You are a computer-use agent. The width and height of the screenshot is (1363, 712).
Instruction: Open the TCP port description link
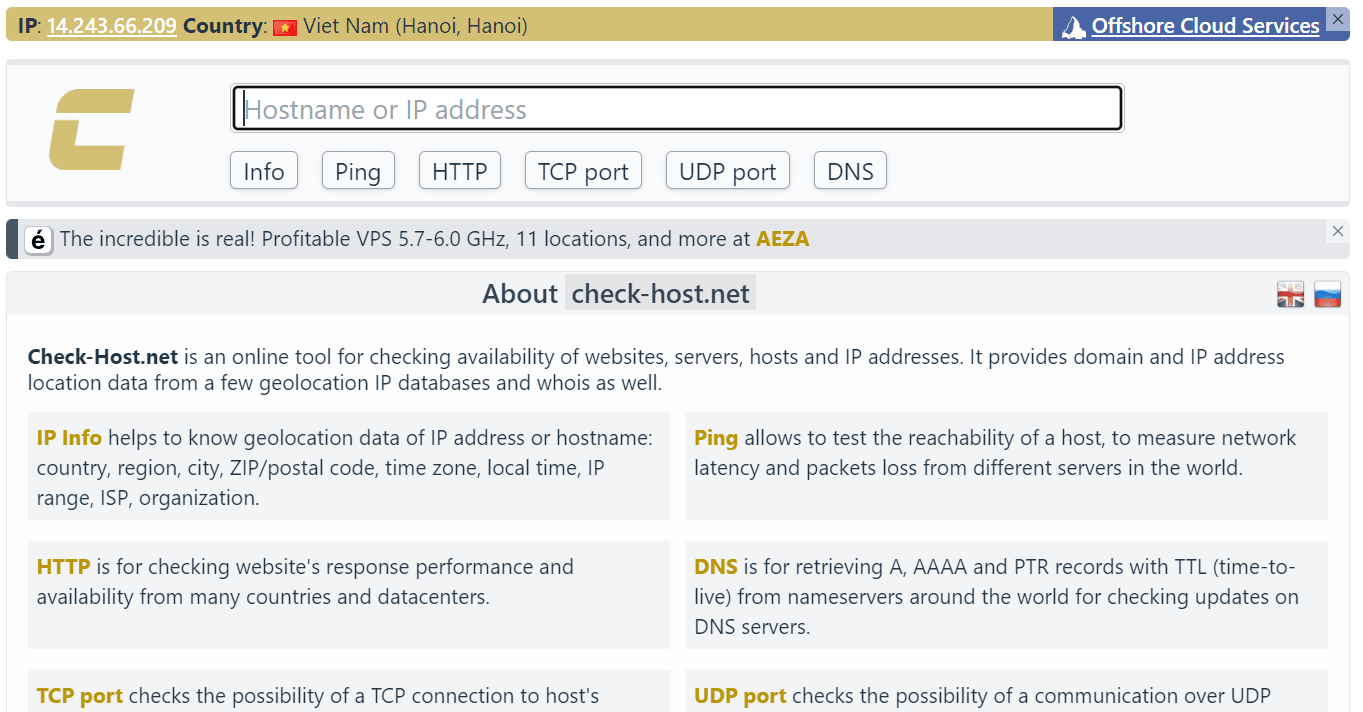(80, 696)
